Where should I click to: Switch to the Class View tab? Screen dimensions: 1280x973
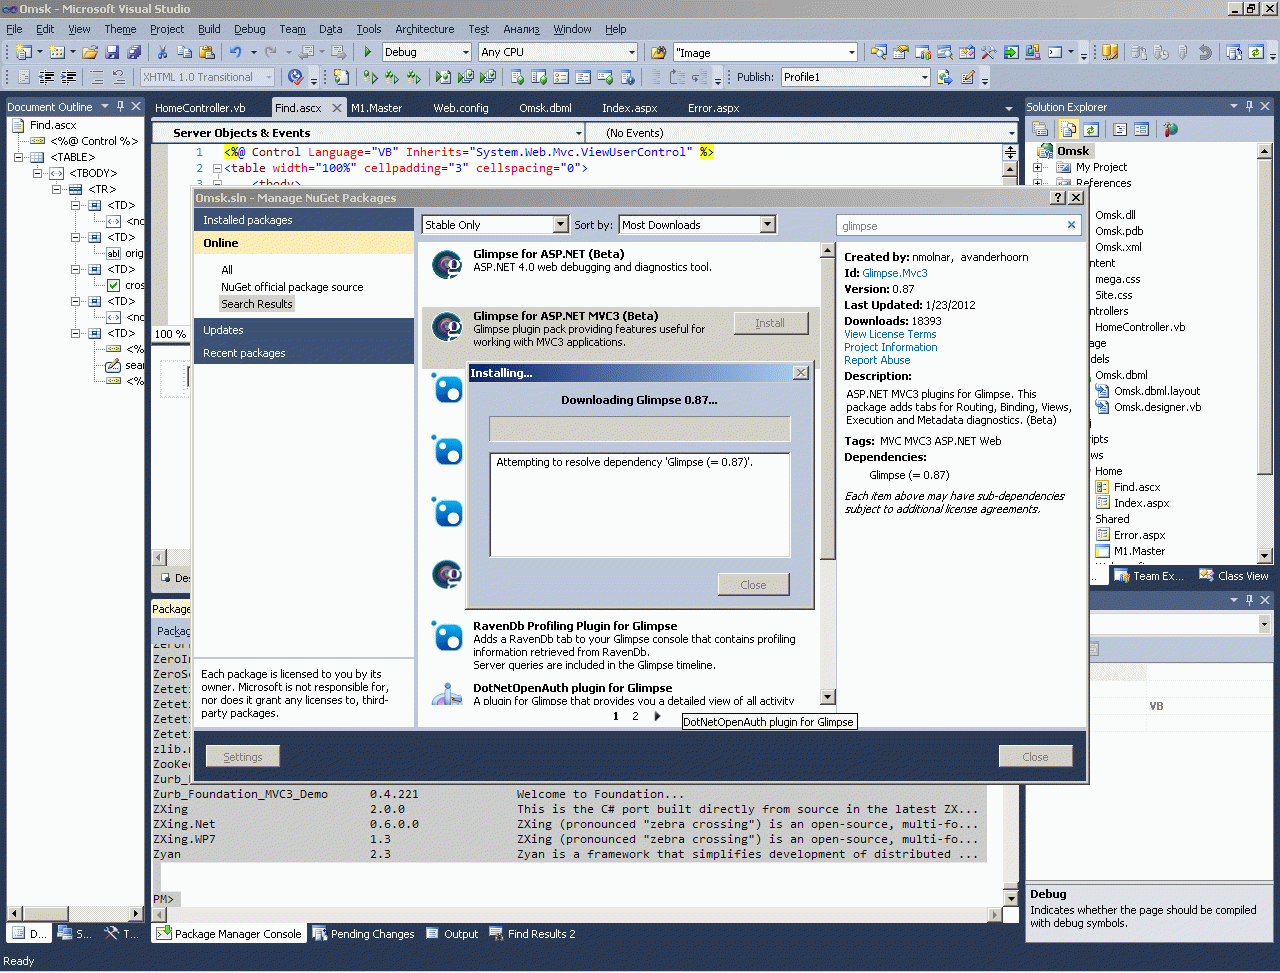point(1234,576)
